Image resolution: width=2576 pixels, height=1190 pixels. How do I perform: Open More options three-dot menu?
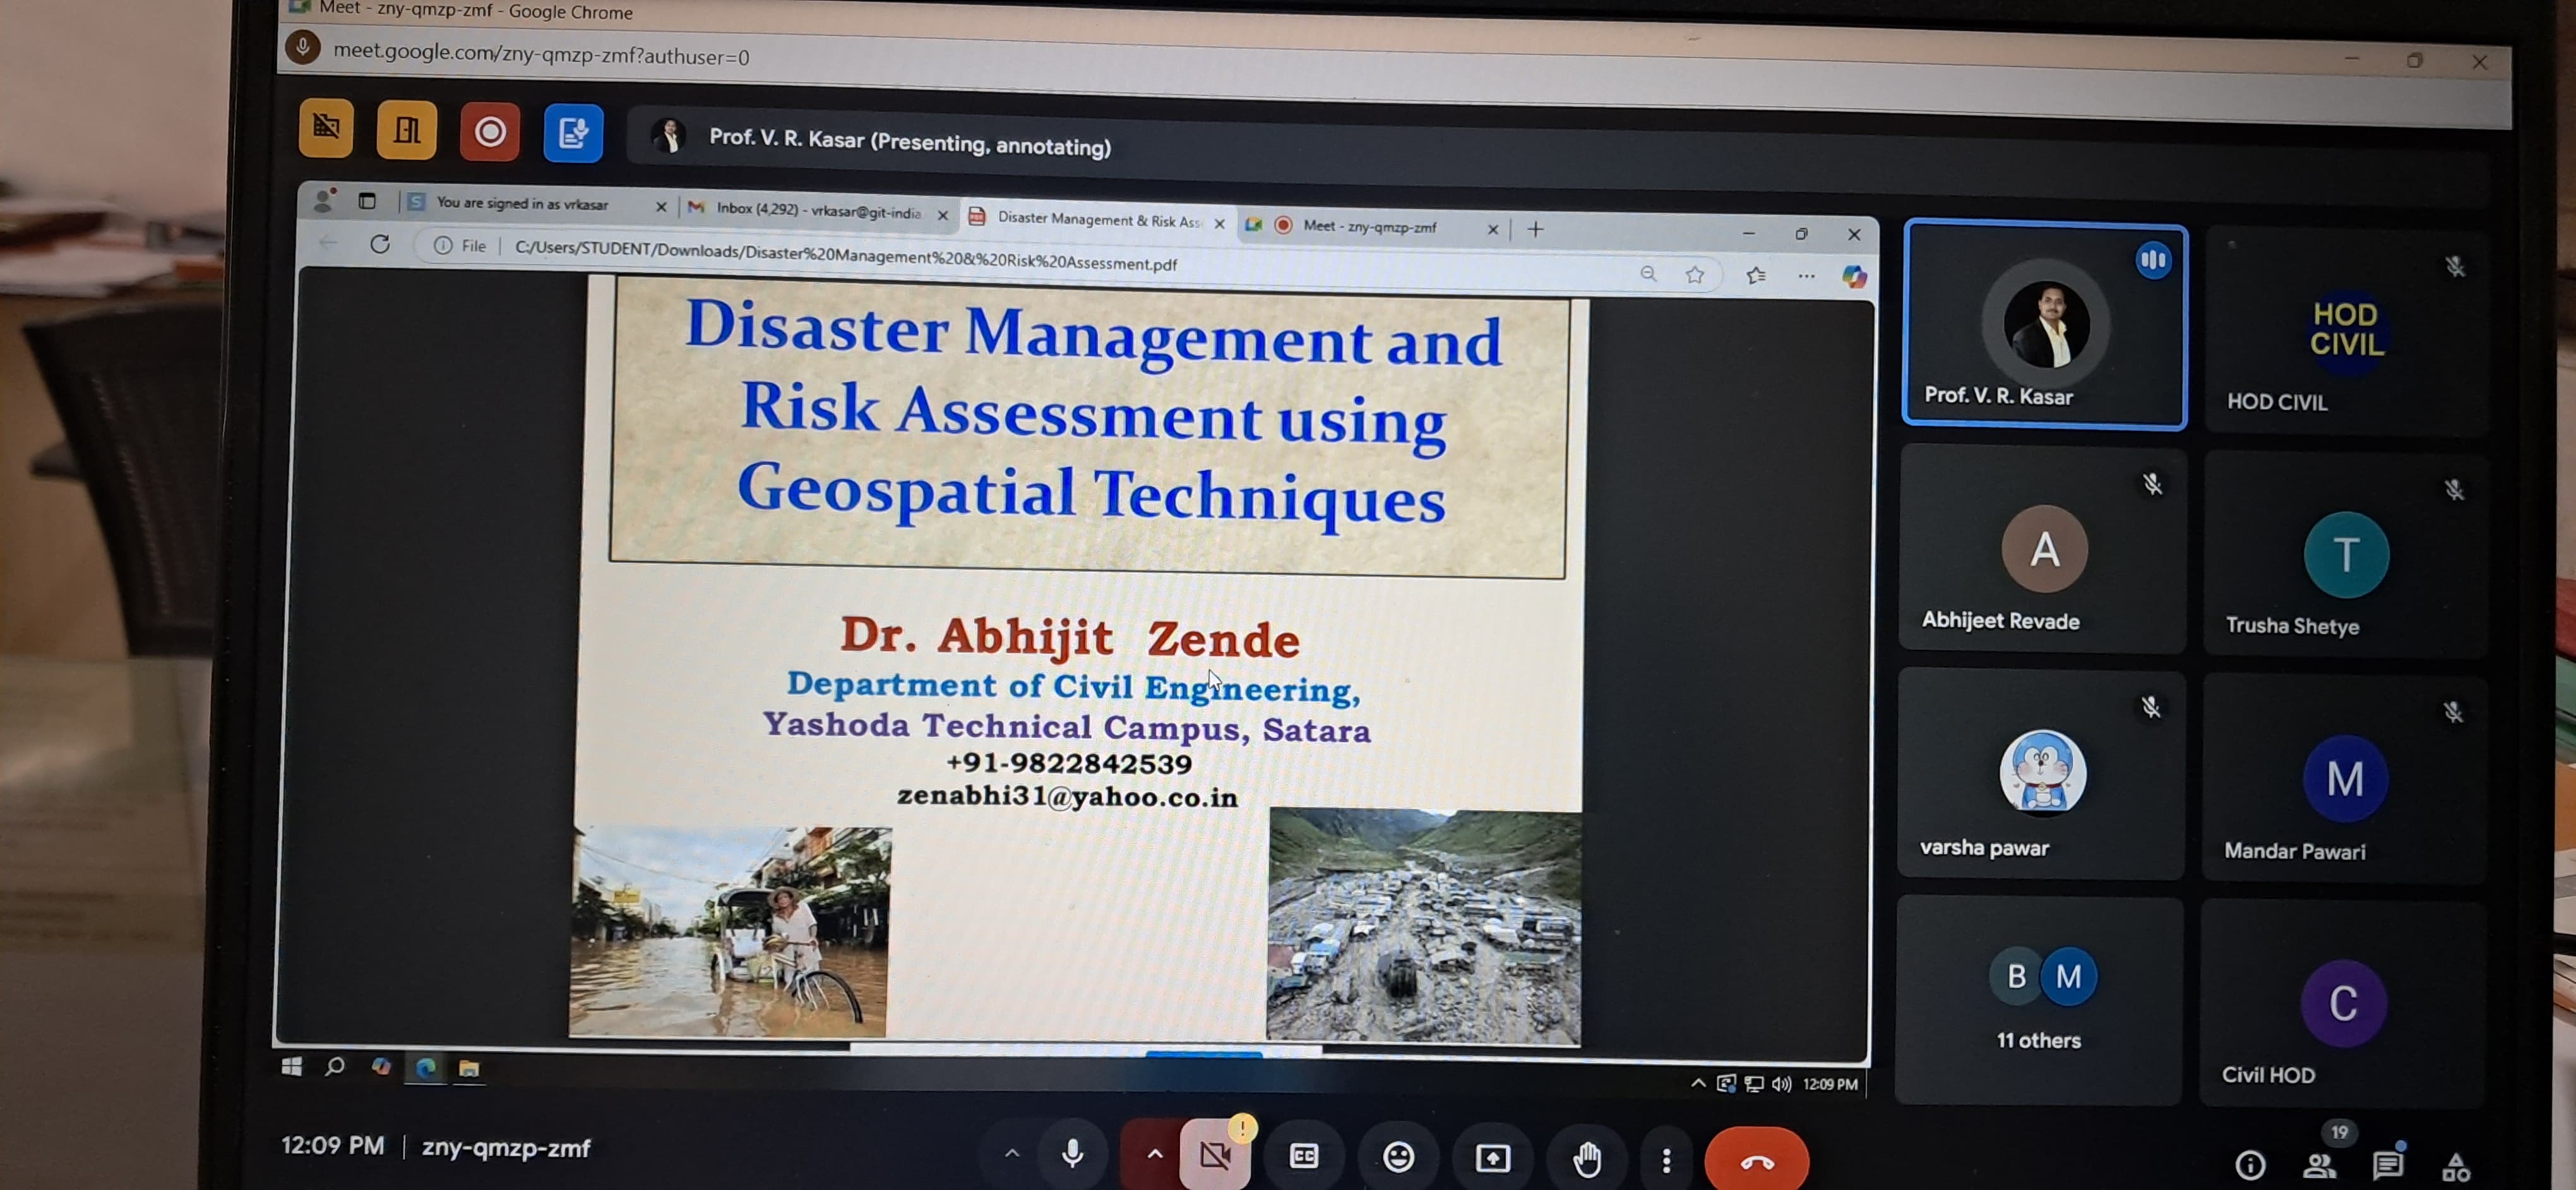(x=1666, y=1161)
